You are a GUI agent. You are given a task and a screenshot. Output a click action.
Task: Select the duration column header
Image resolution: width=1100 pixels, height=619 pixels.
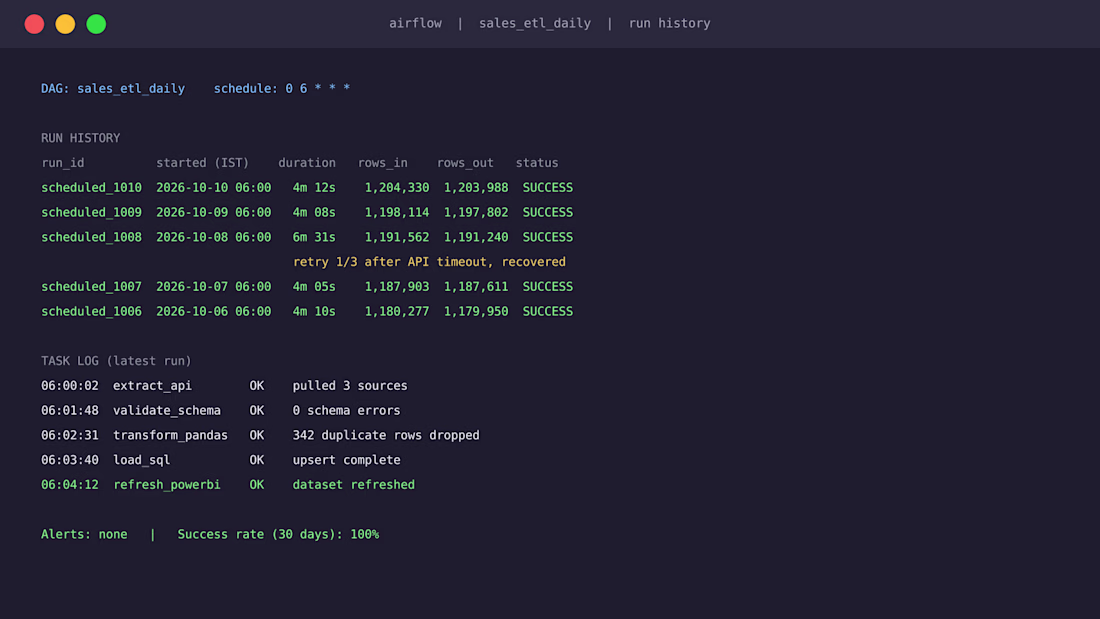307,163
